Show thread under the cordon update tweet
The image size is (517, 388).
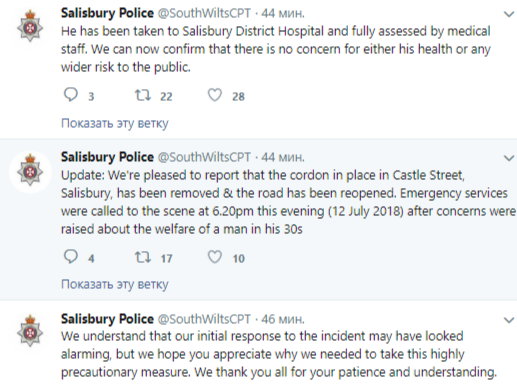pyautogui.click(x=115, y=284)
